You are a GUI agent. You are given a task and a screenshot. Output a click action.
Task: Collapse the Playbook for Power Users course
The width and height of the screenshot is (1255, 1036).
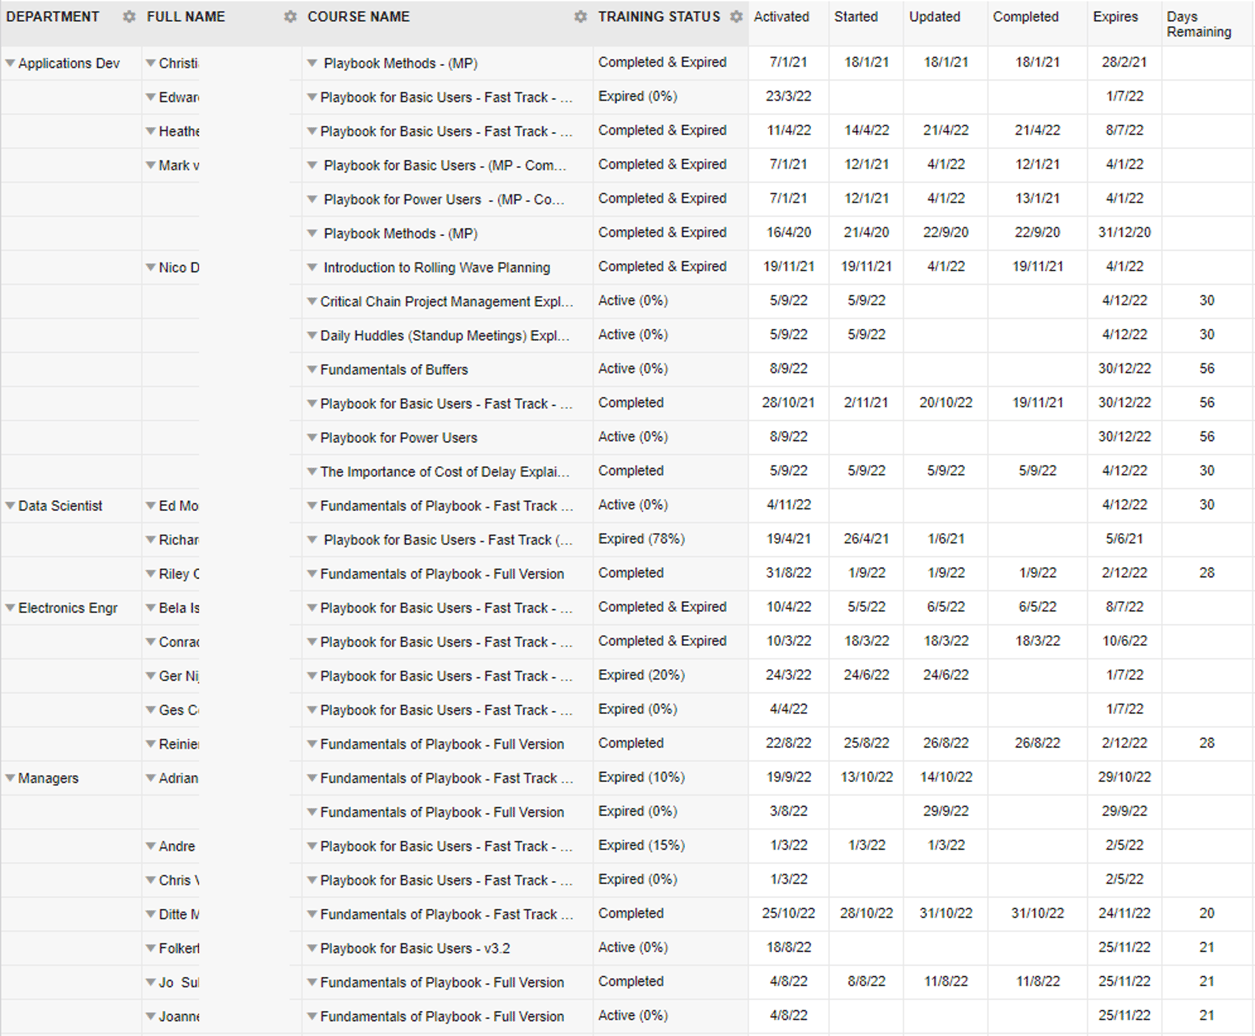(x=312, y=437)
